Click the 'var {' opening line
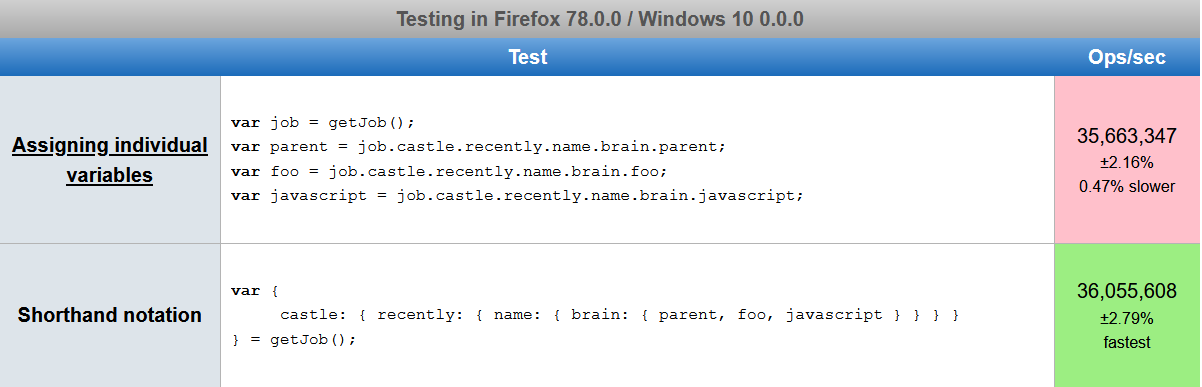Image resolution: width=1202 pixels, height=387 pixels. [x=254, y=291]
